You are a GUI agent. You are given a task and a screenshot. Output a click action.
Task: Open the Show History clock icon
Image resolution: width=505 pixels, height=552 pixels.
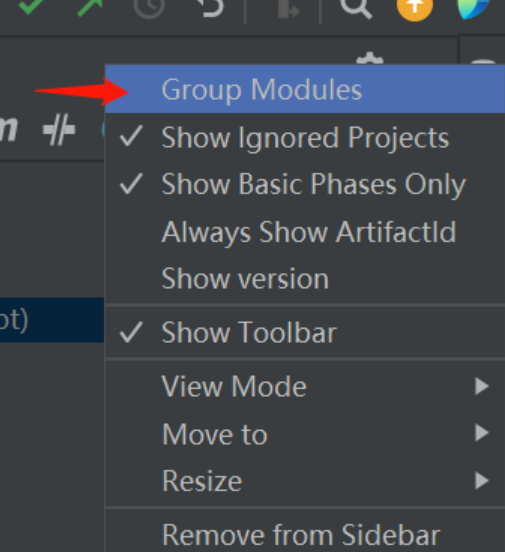tap(149, 6)
